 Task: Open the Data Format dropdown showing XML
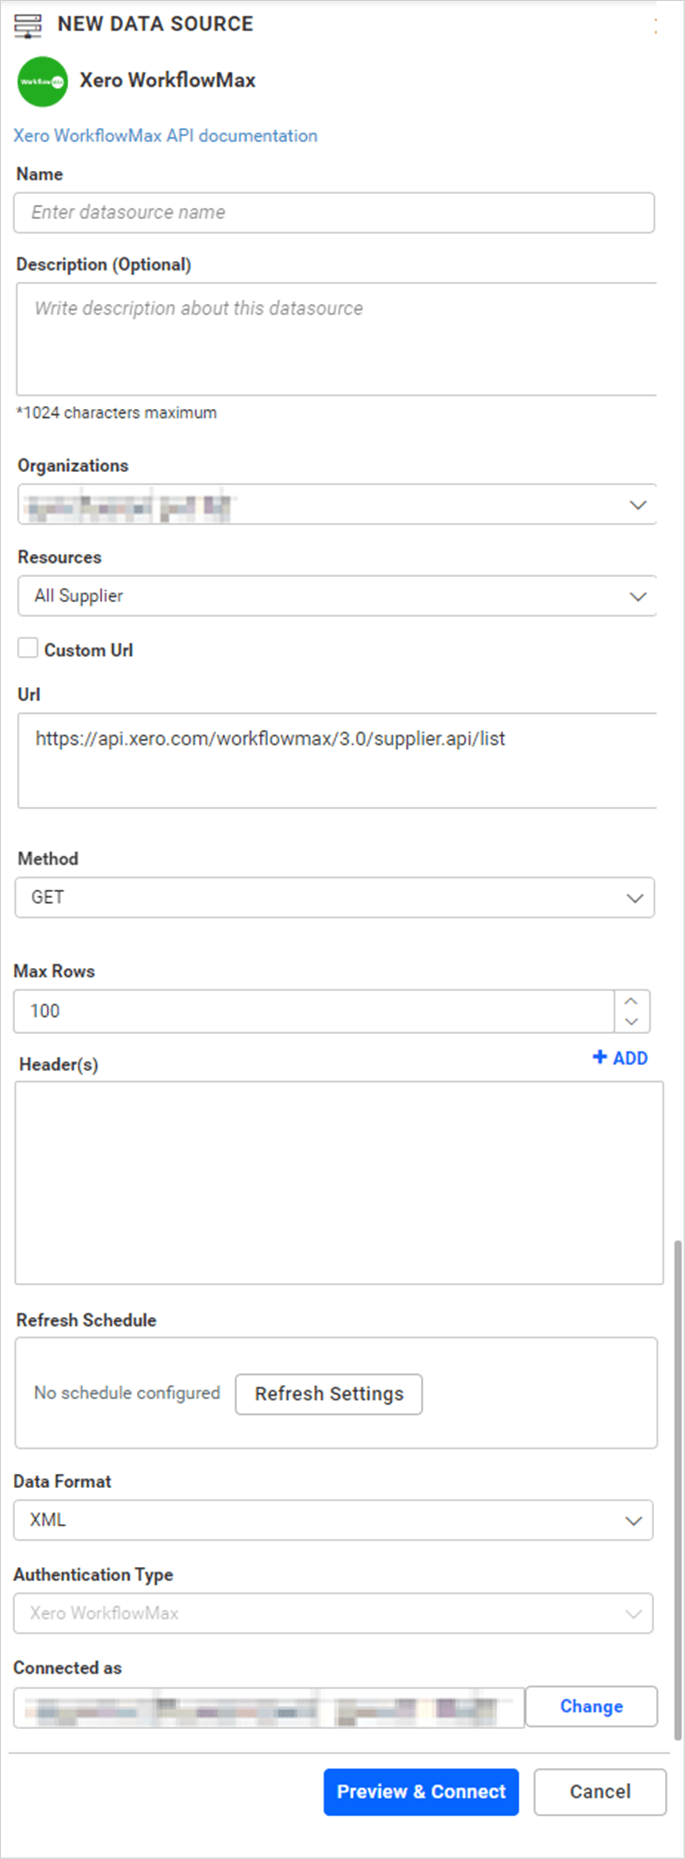coord(634,1520)
